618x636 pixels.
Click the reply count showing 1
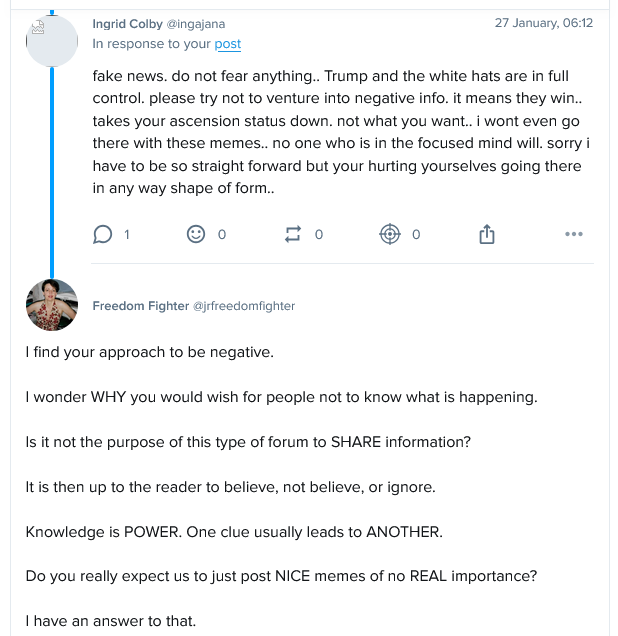pos(126,234)
